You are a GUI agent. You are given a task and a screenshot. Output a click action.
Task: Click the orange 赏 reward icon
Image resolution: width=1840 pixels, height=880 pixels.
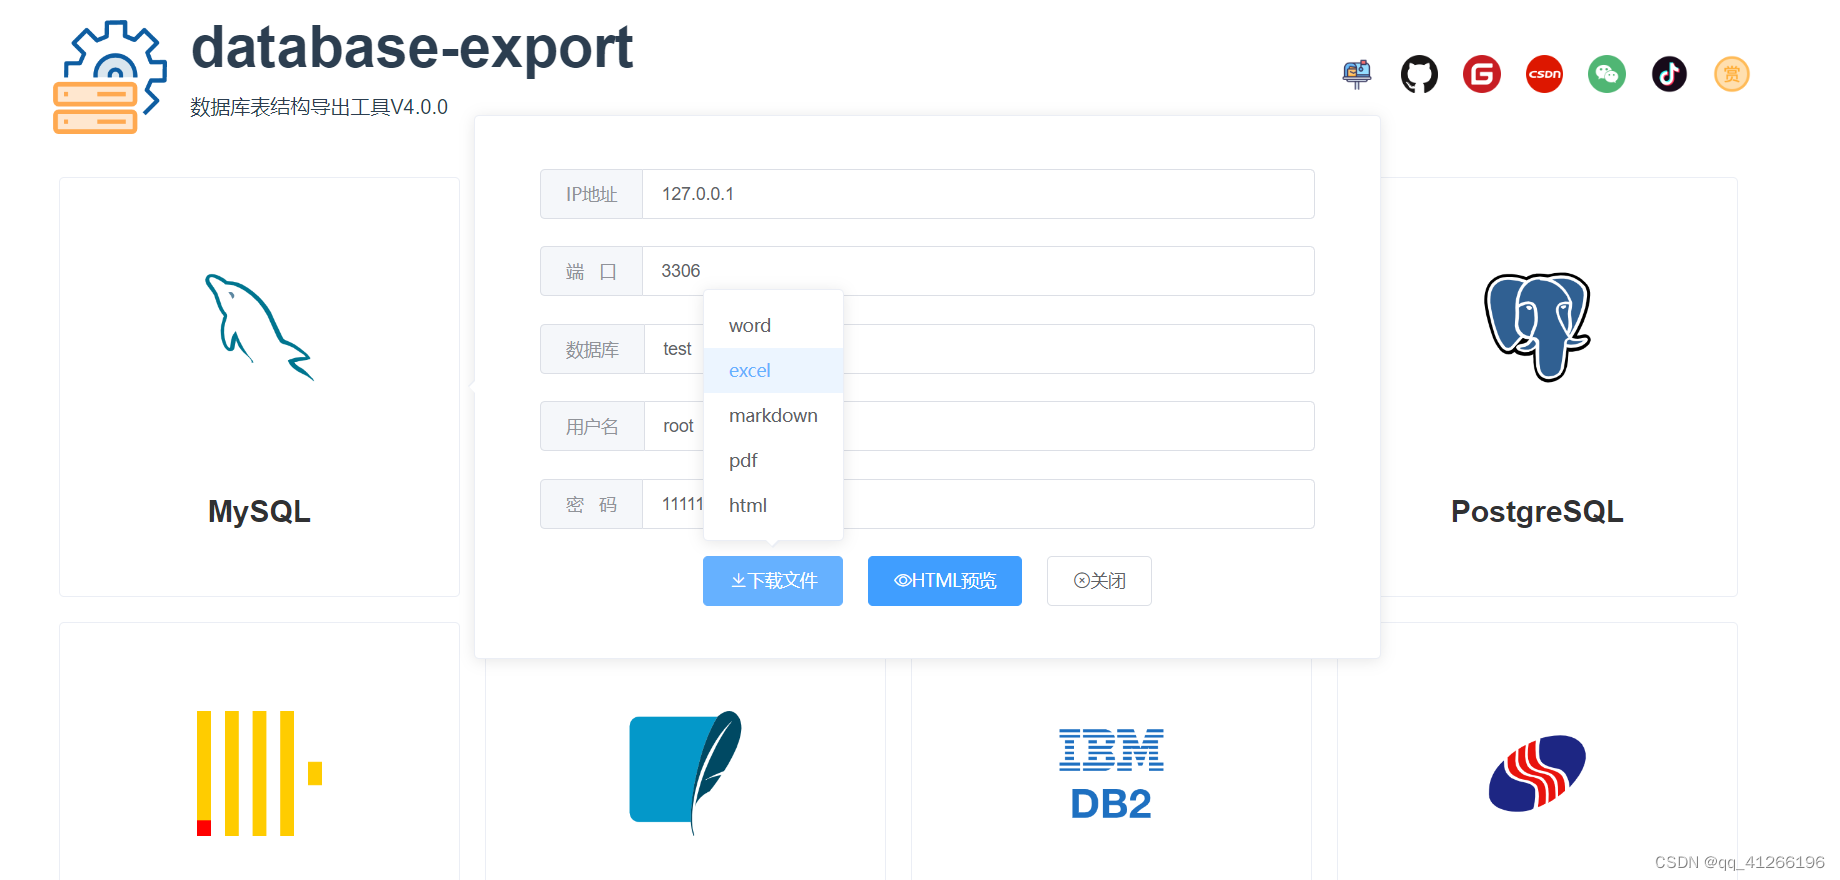[1732, 74]
